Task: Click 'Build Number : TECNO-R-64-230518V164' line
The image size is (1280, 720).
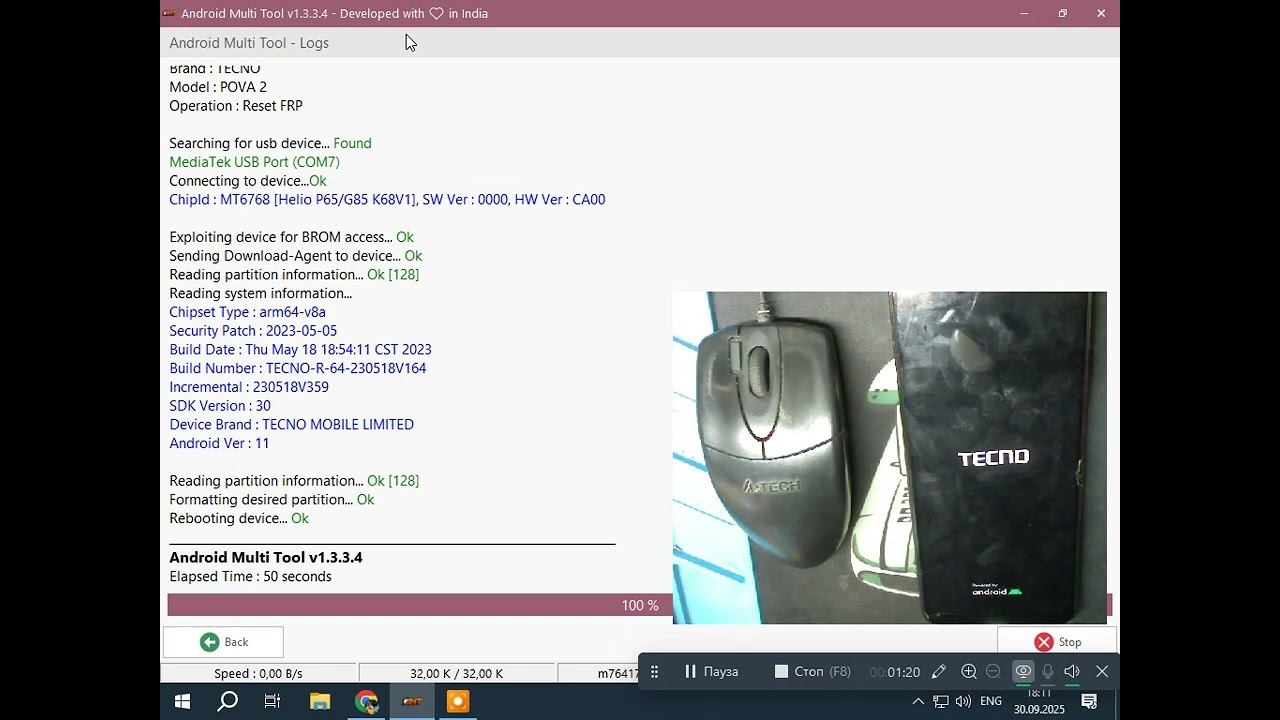Action: (298, 368)
